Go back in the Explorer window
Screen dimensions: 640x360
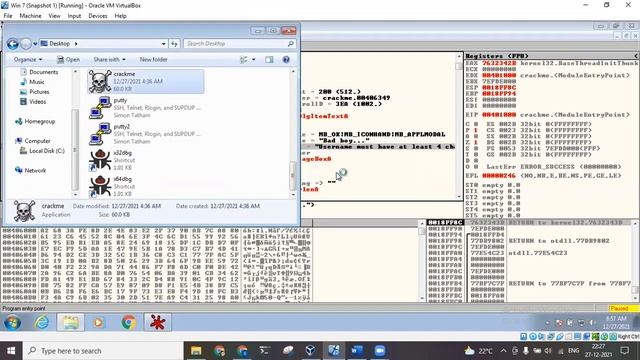click(x=13, y=44)
